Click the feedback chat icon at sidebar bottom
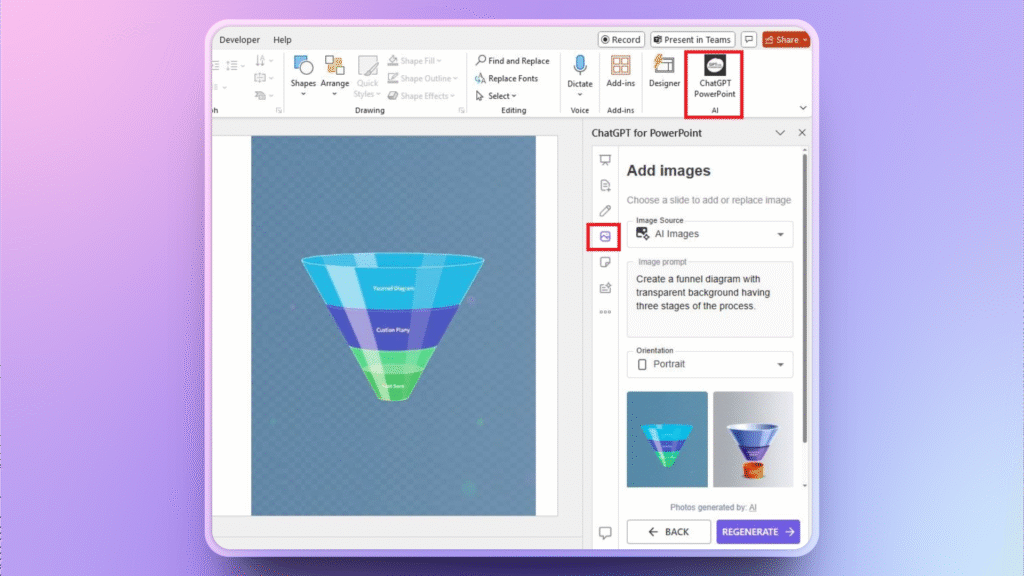The width and height of the screenshot is (1024, 576). click(604, 532)
